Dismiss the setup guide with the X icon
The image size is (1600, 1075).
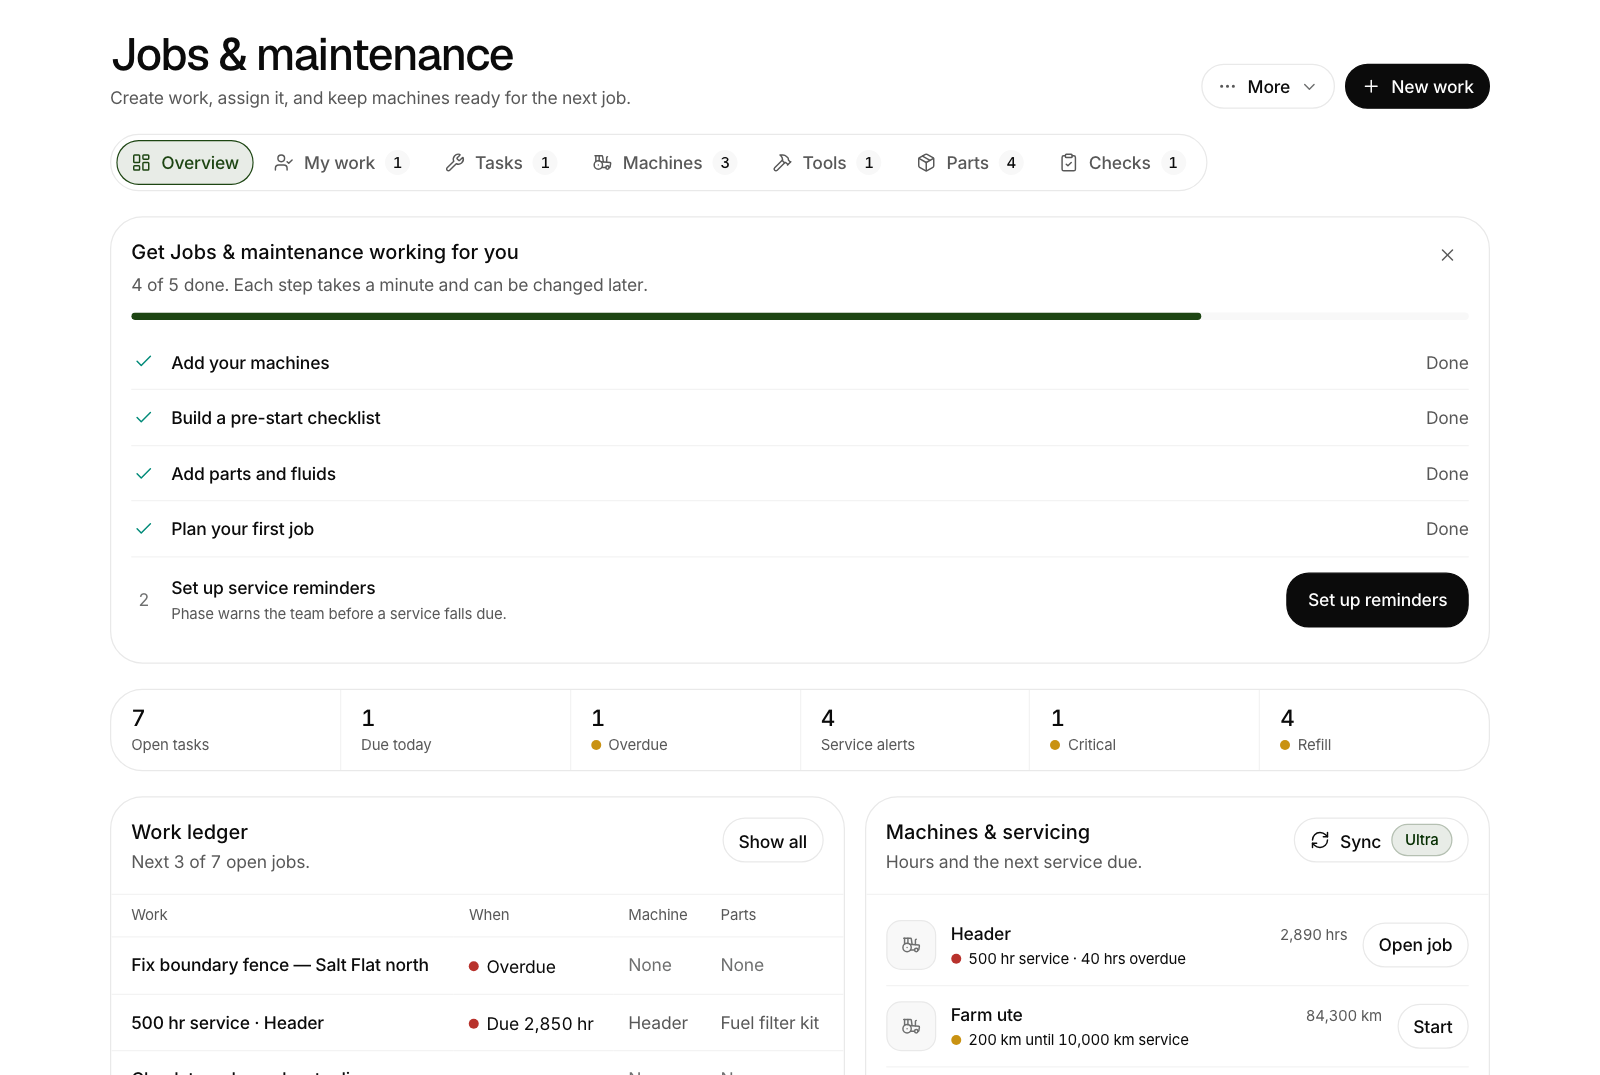(x=1447, y=255)
